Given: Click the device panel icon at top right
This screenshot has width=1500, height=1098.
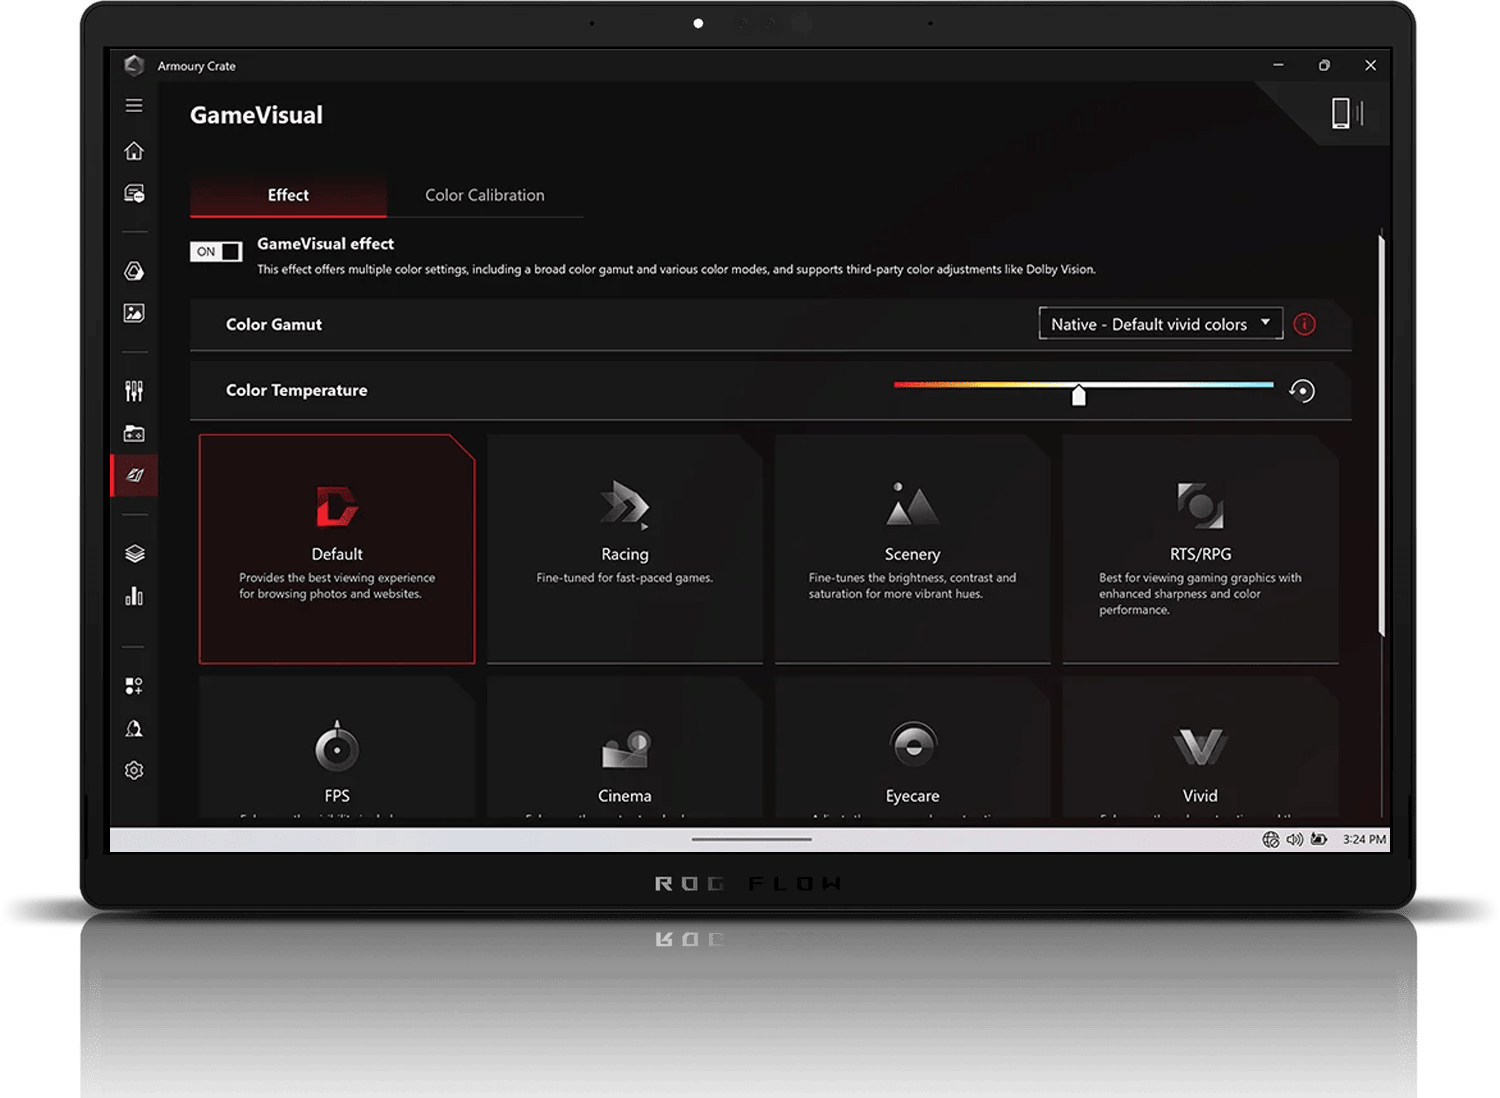Looking at the screenshot, I should (1347, 113).
